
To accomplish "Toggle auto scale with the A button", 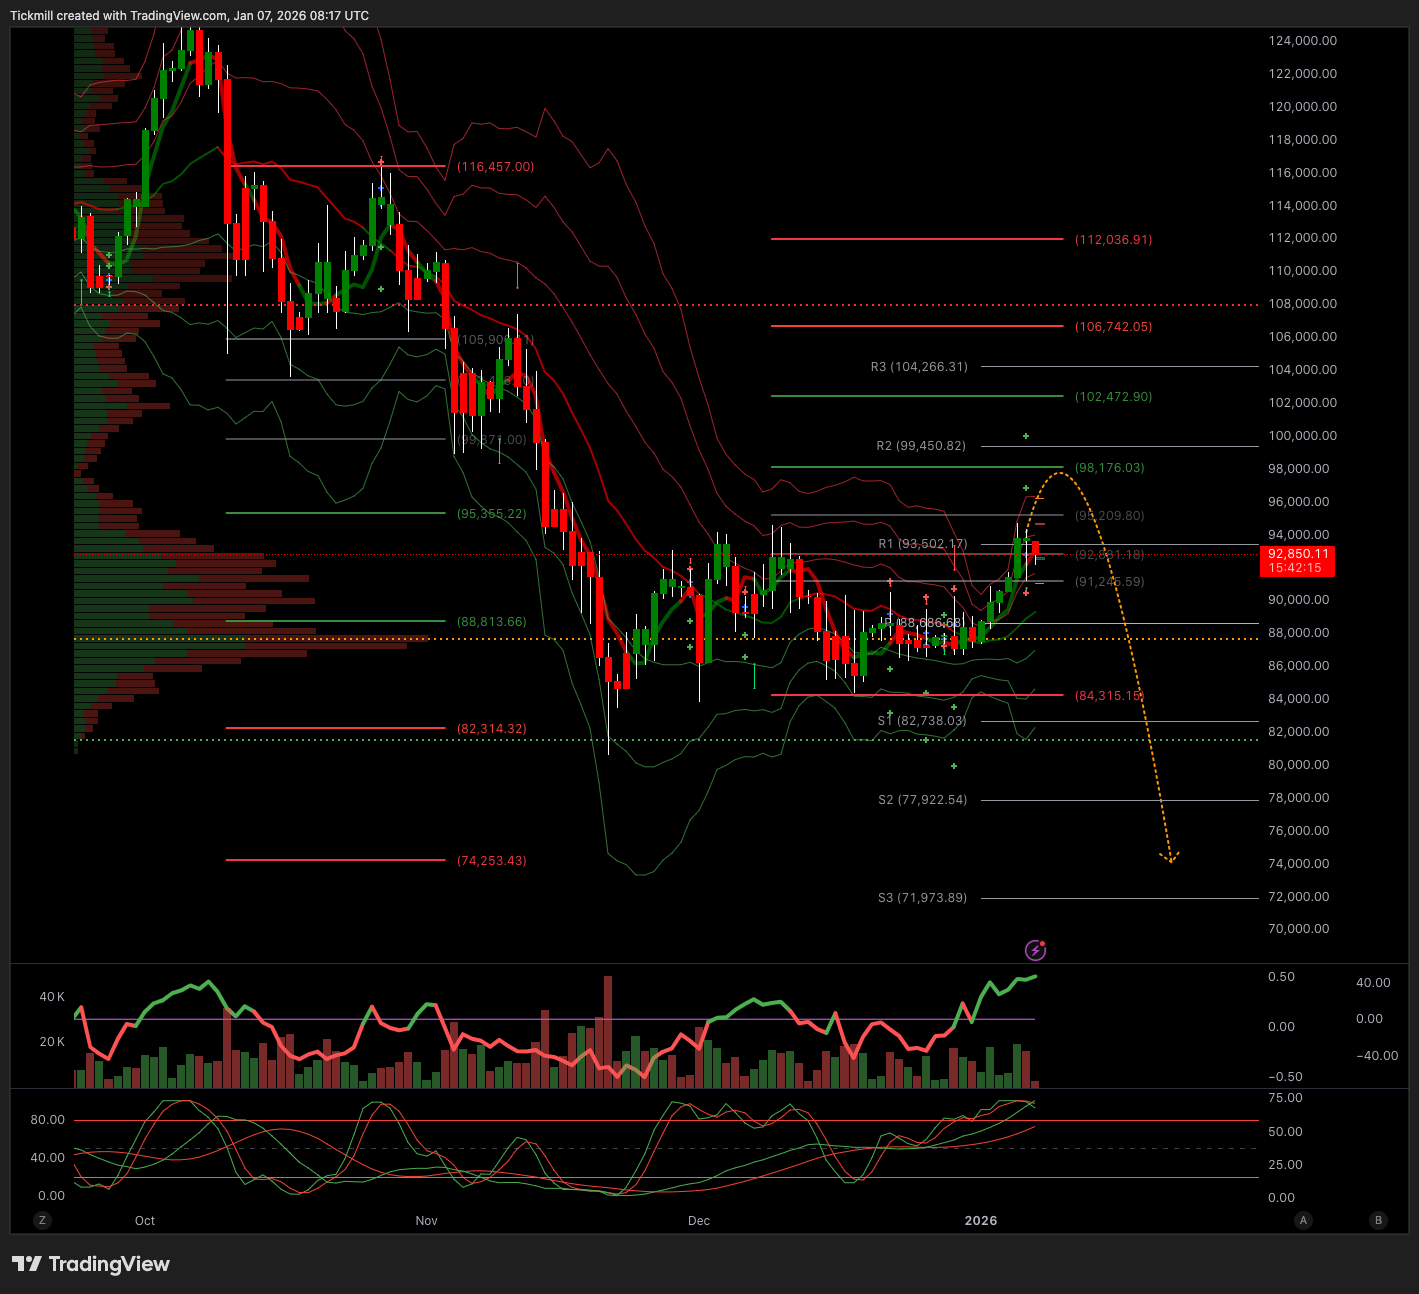I will tap(1303, 1220).
